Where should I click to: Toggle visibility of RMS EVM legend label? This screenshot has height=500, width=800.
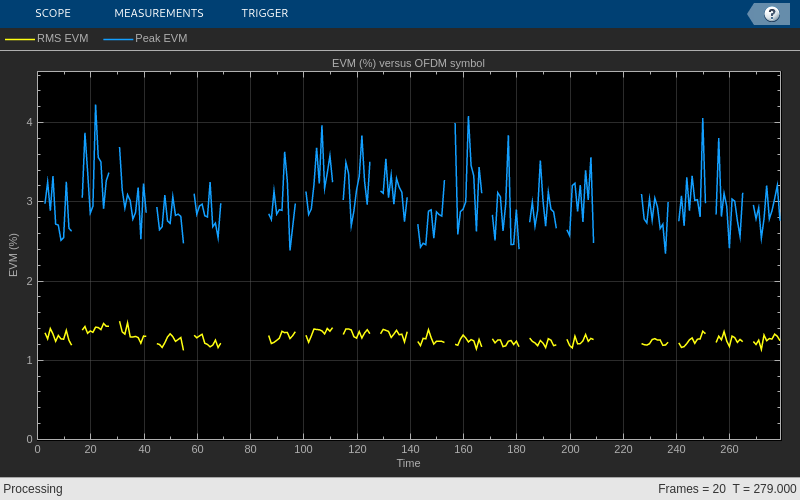coord(62,38)
